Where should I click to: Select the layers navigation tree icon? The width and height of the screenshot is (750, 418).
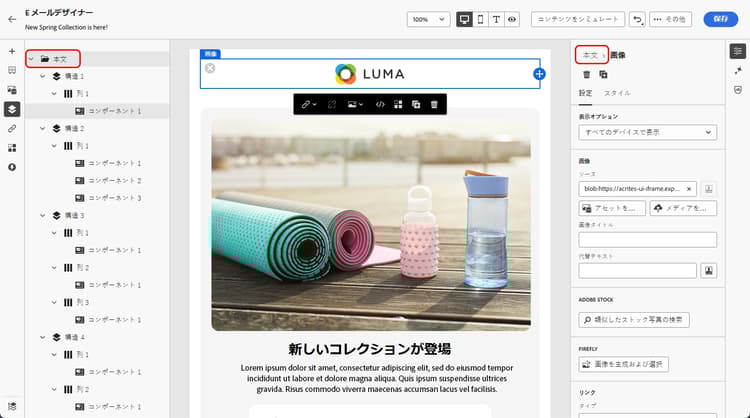pyautogui.click(x=12, y=109)
